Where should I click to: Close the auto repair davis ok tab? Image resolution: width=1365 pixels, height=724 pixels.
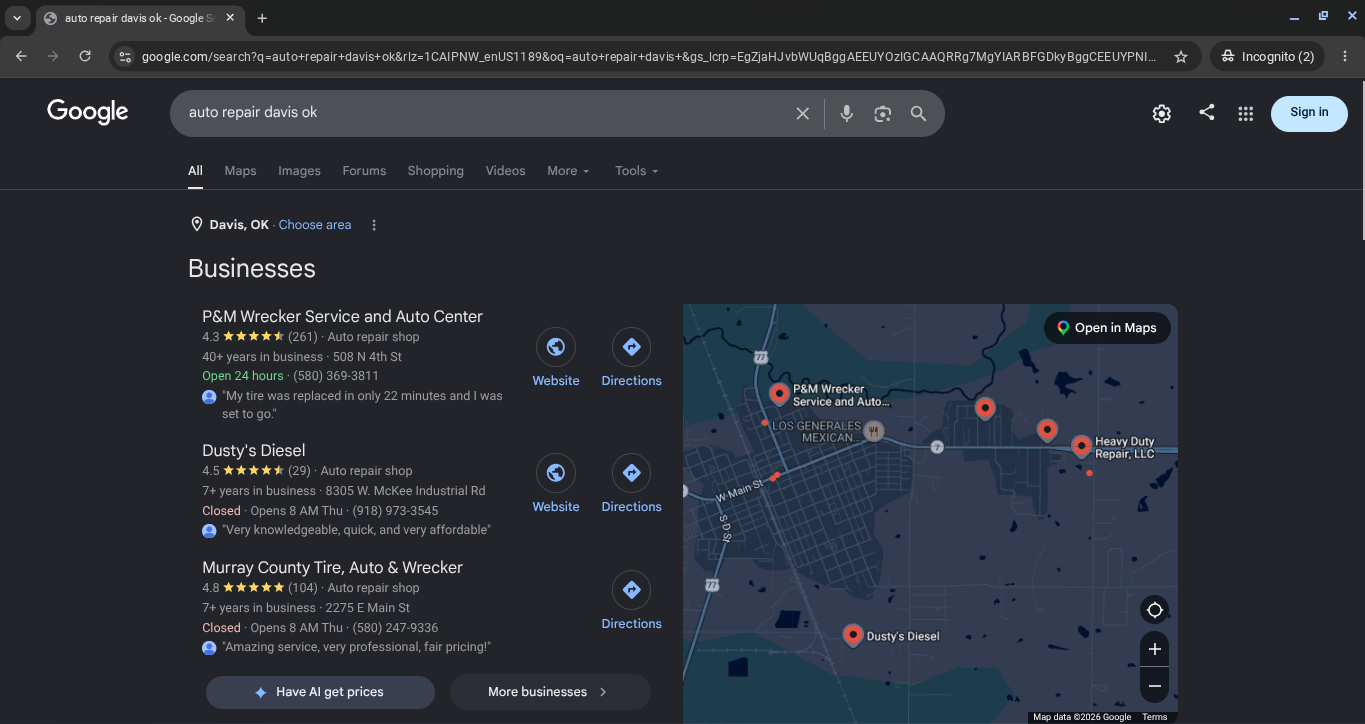230,18
